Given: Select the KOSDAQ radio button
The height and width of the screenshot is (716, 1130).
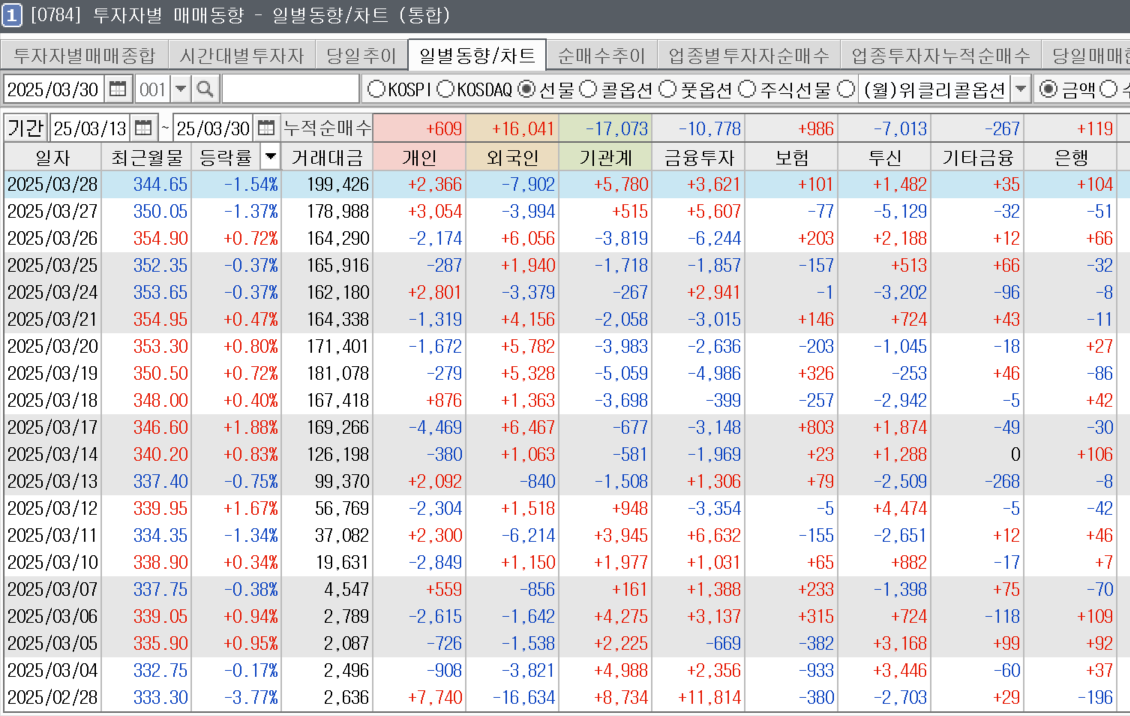Looking at the screenshot, I should pos(446,89).
